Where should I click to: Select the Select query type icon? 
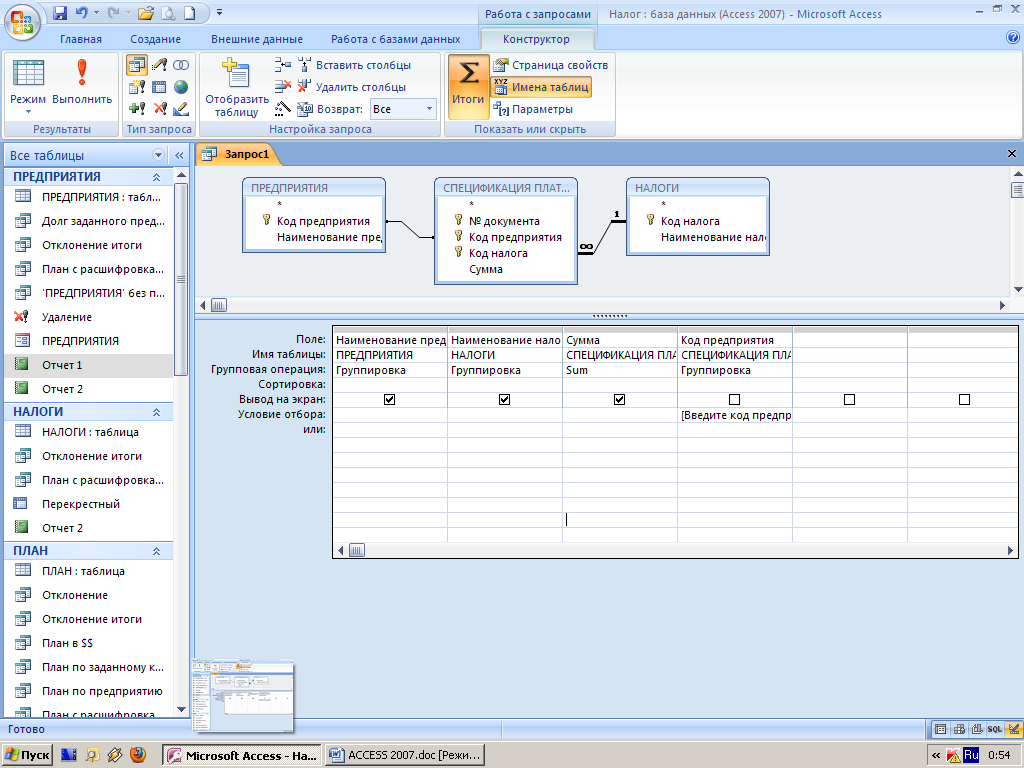[136, 65]
